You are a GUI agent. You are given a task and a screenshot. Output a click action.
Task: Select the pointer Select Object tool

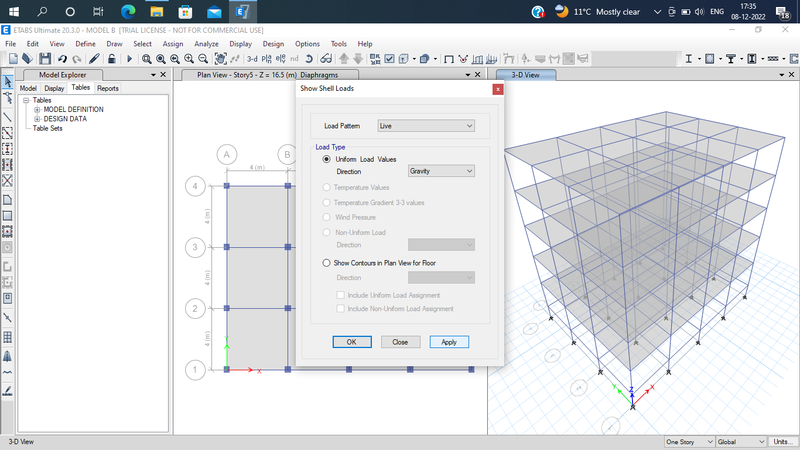(8, 82)
